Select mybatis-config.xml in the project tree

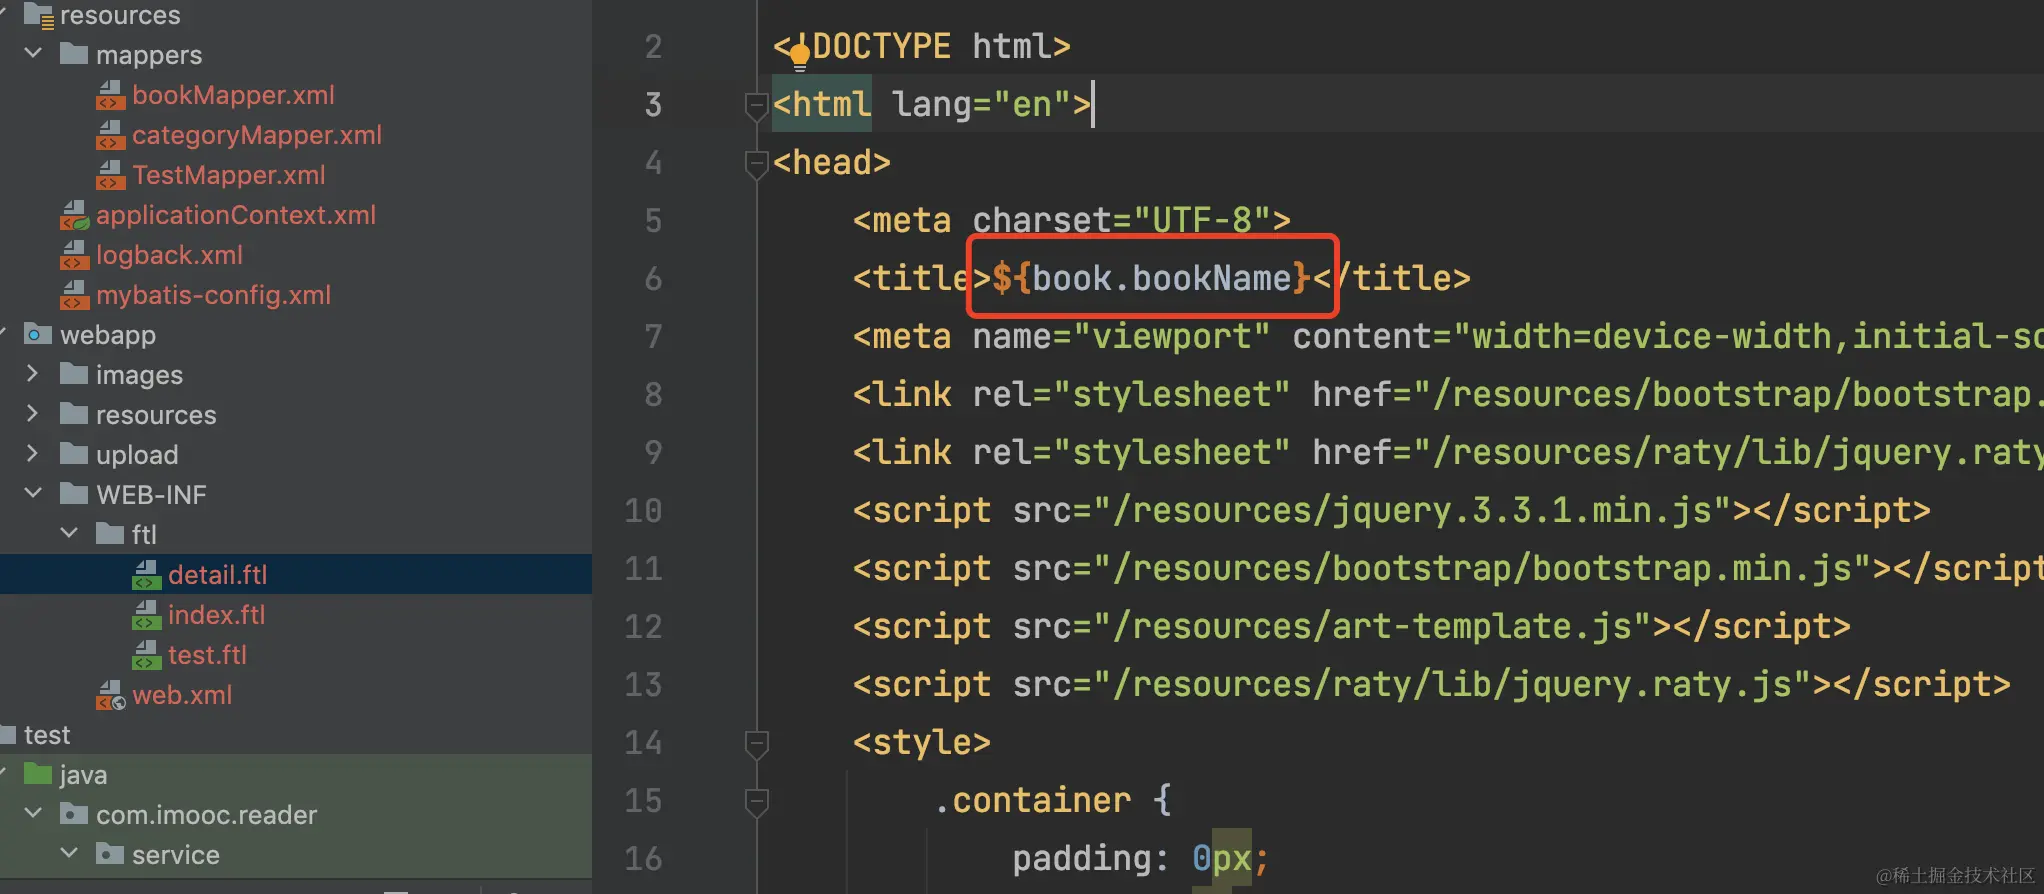[213, 295]
